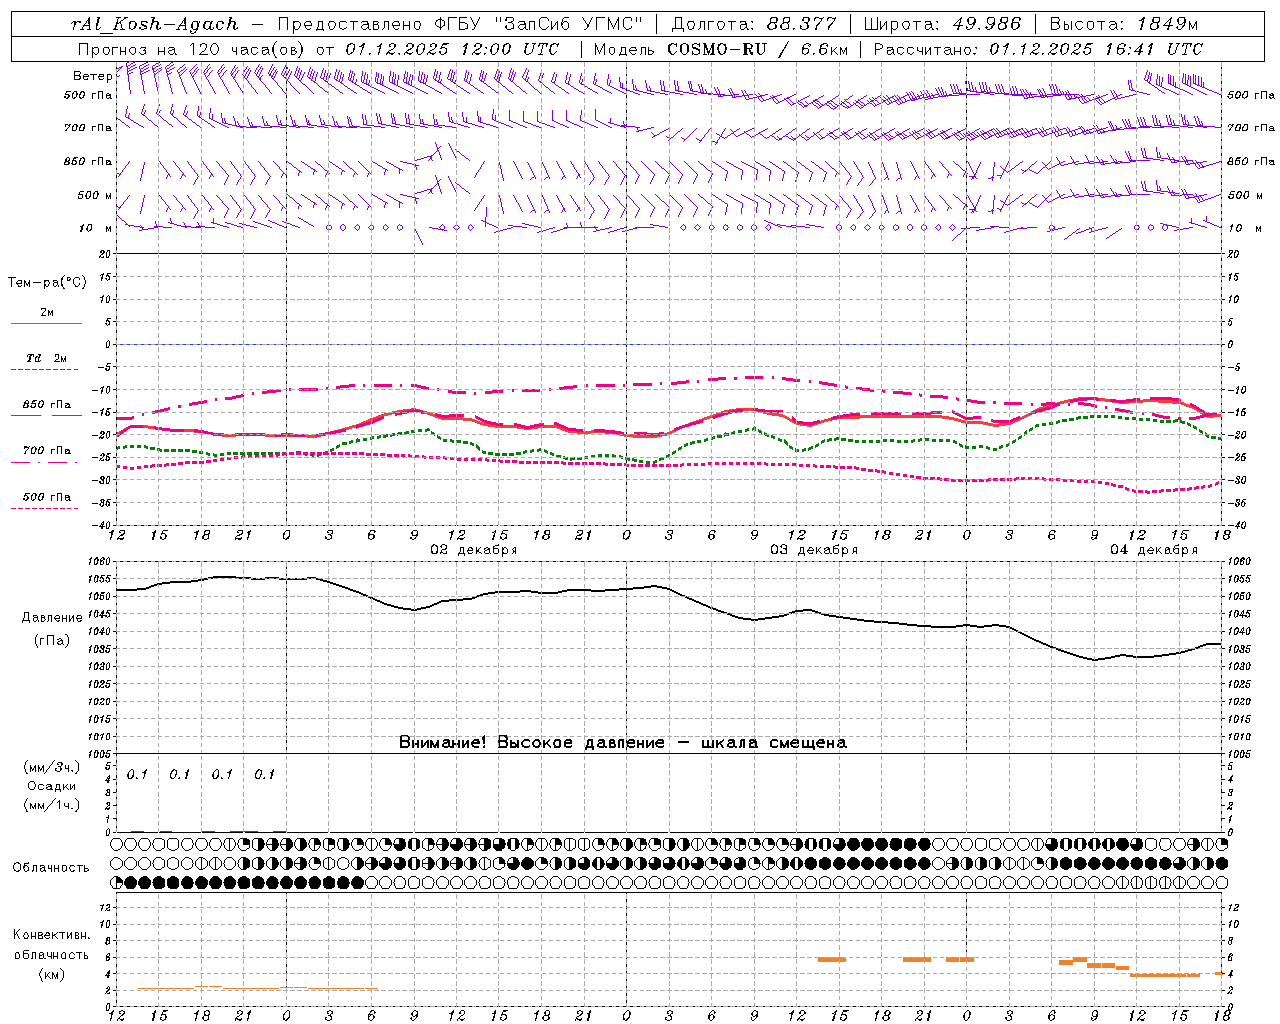Viewport: 1280px width, 1024px height.
Task: Click the model label COSMO-RU / 6.6км
Action: click(x=759, y=49)
